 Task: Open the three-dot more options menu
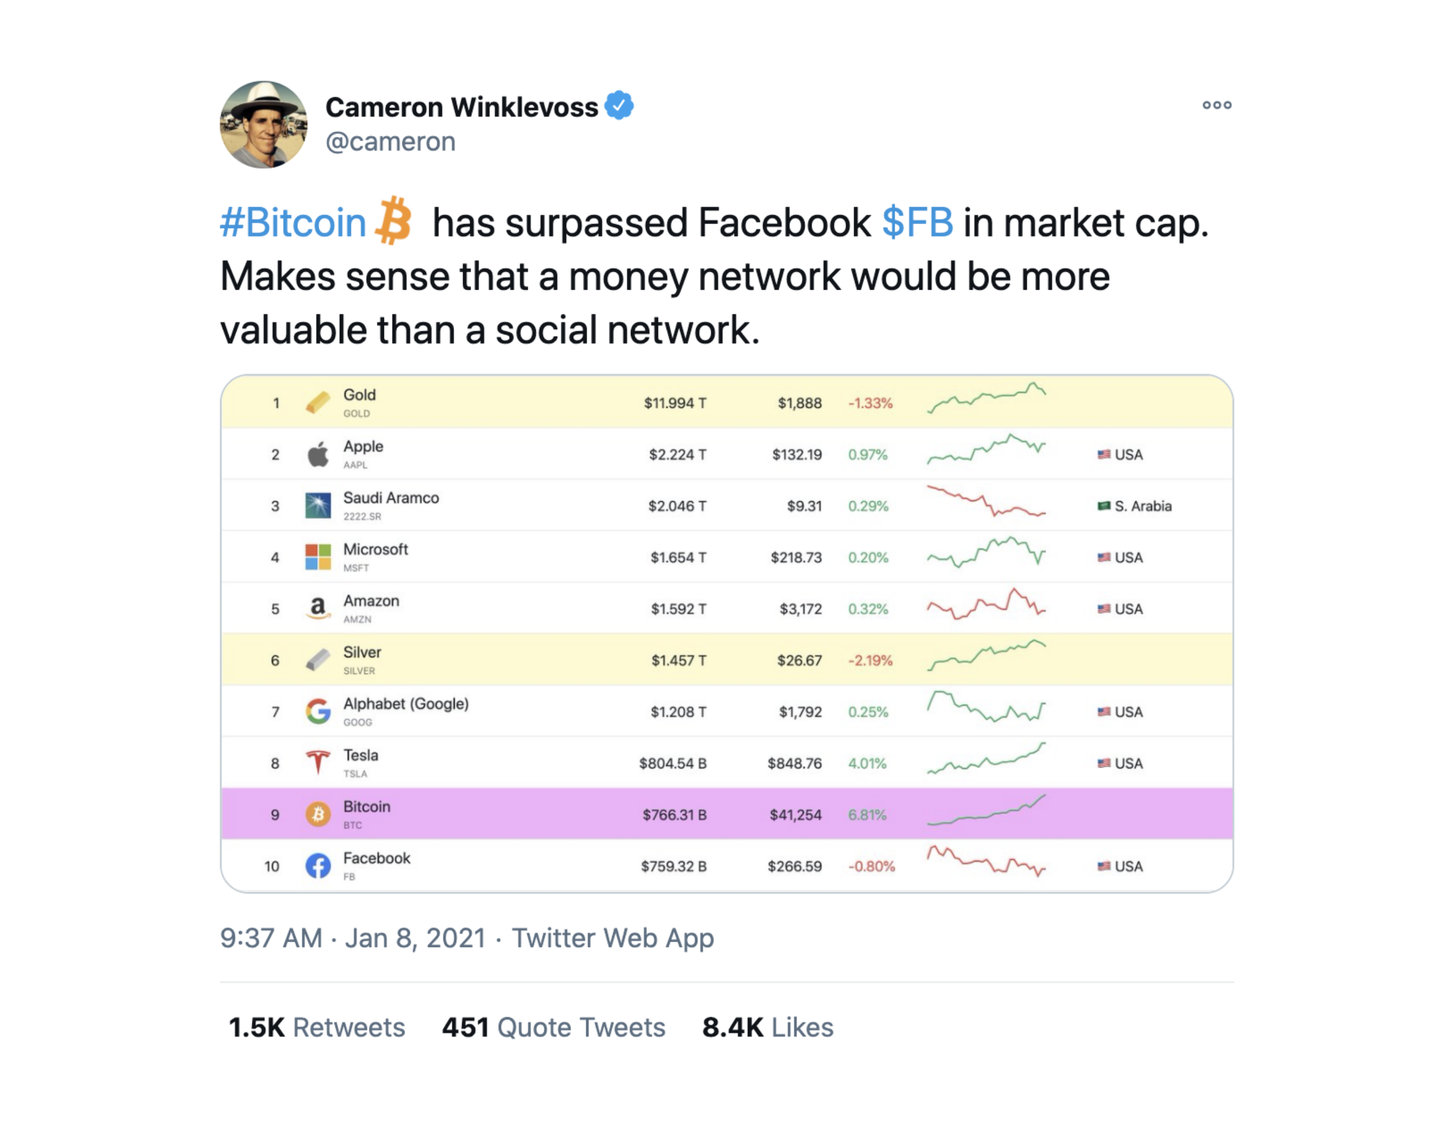[x=1216, y=105]
